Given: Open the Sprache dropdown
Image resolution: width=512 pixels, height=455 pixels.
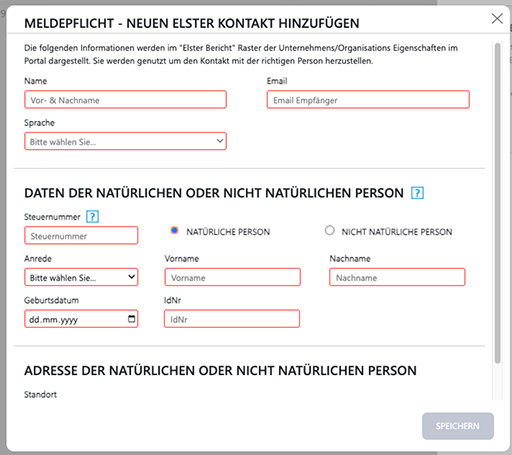Looking at the screenshot, I should (125, 141).
